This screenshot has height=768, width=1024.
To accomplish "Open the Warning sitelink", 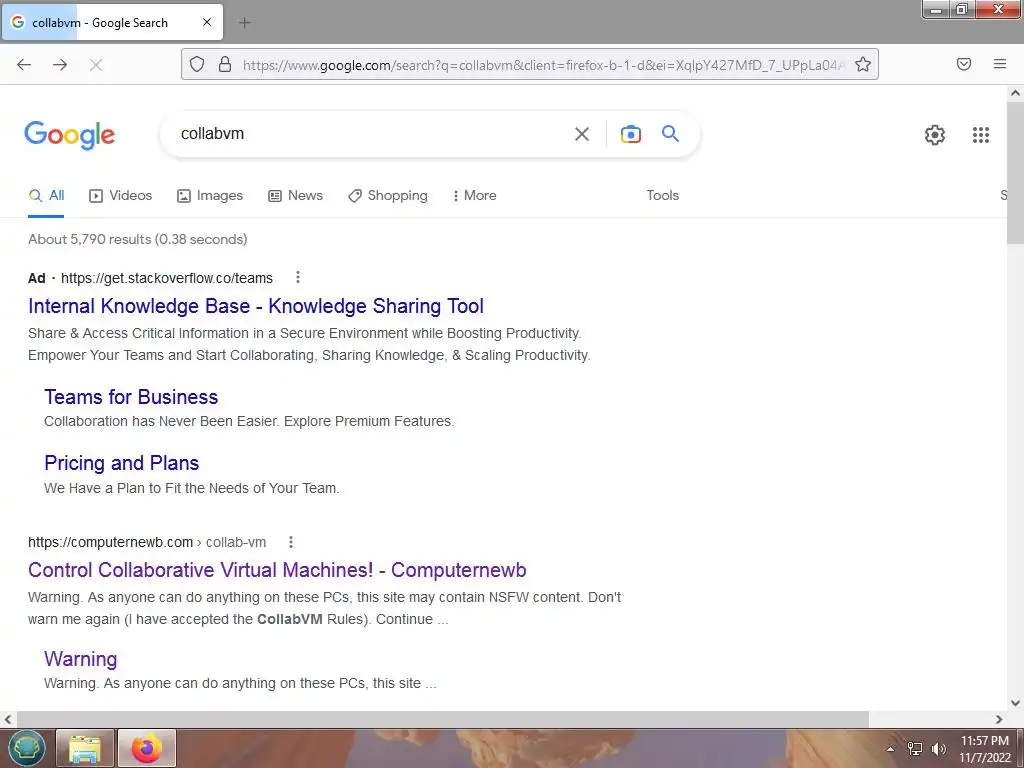I will [81, 659].
